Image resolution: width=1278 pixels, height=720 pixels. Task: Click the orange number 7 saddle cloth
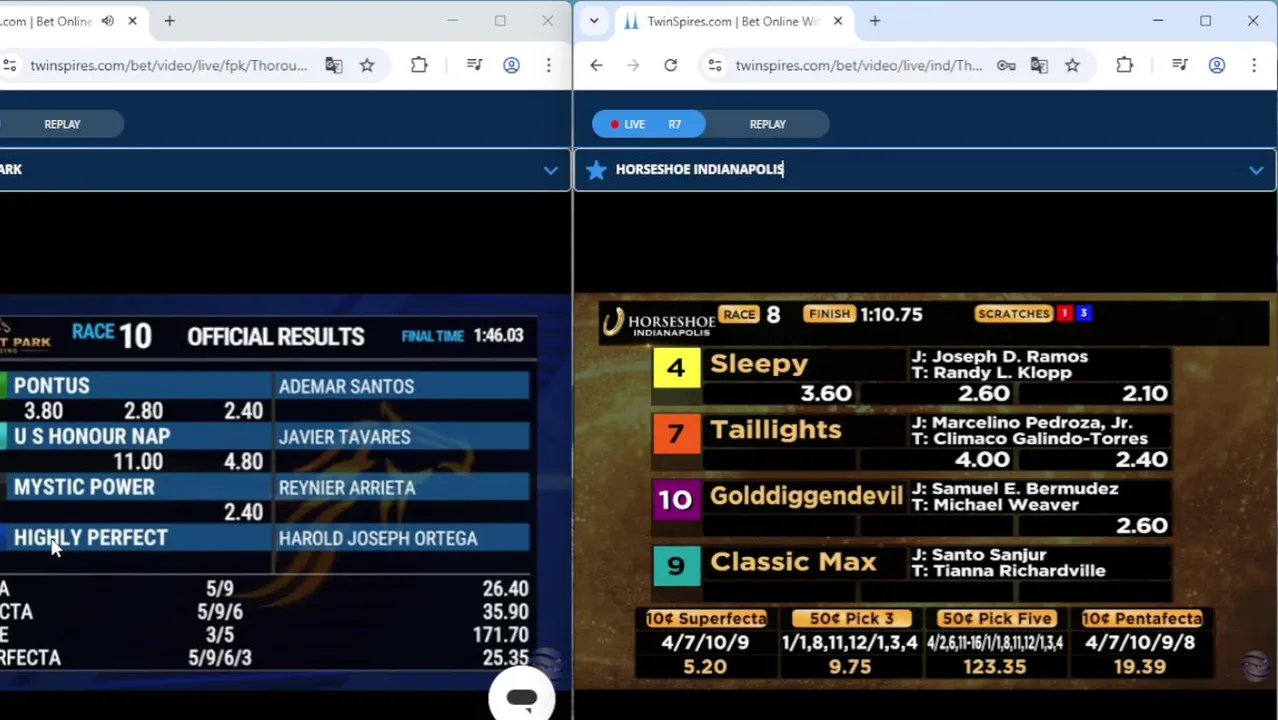click(x=676, y=434)
